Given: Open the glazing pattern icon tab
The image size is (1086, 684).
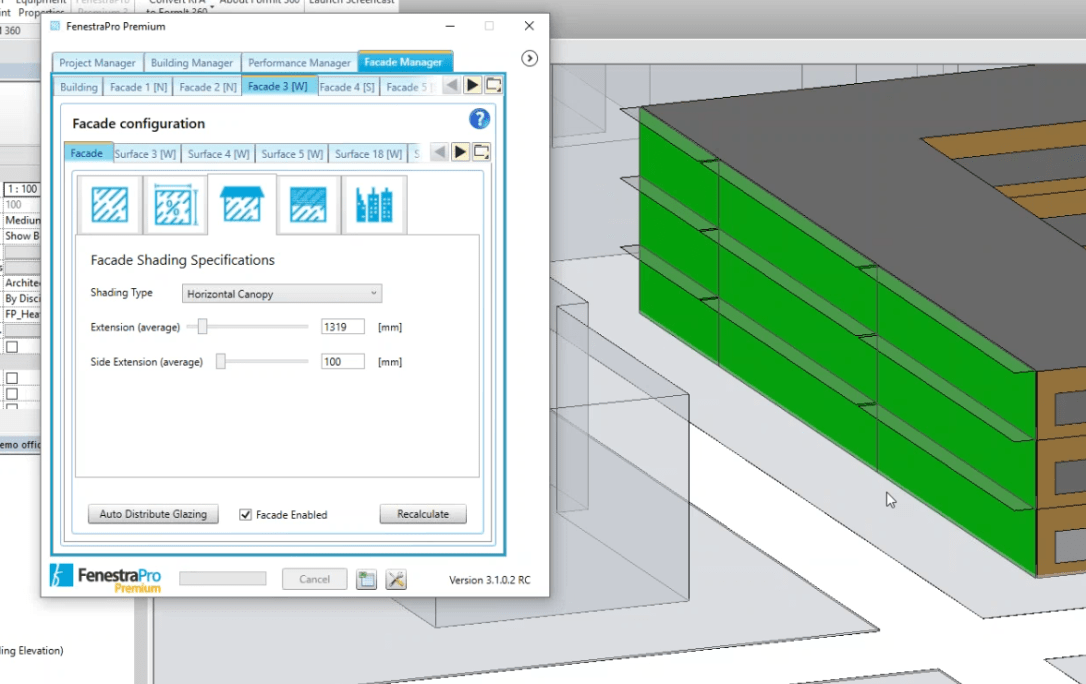Looking at the screenshot, I should click(x=109, y=205).
